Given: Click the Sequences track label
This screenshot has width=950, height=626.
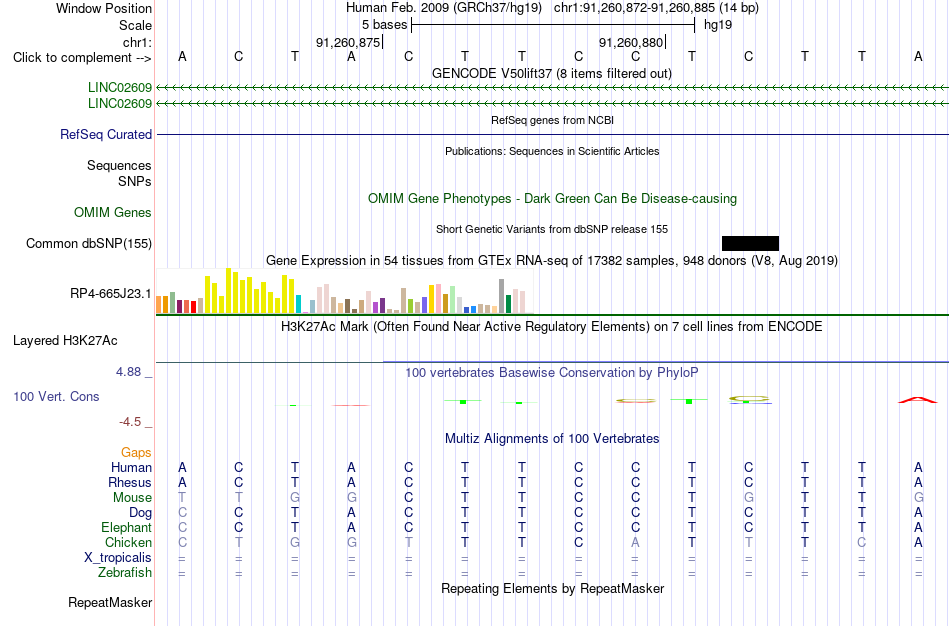Looking at the screenshot, I should (x=119, y=165).
